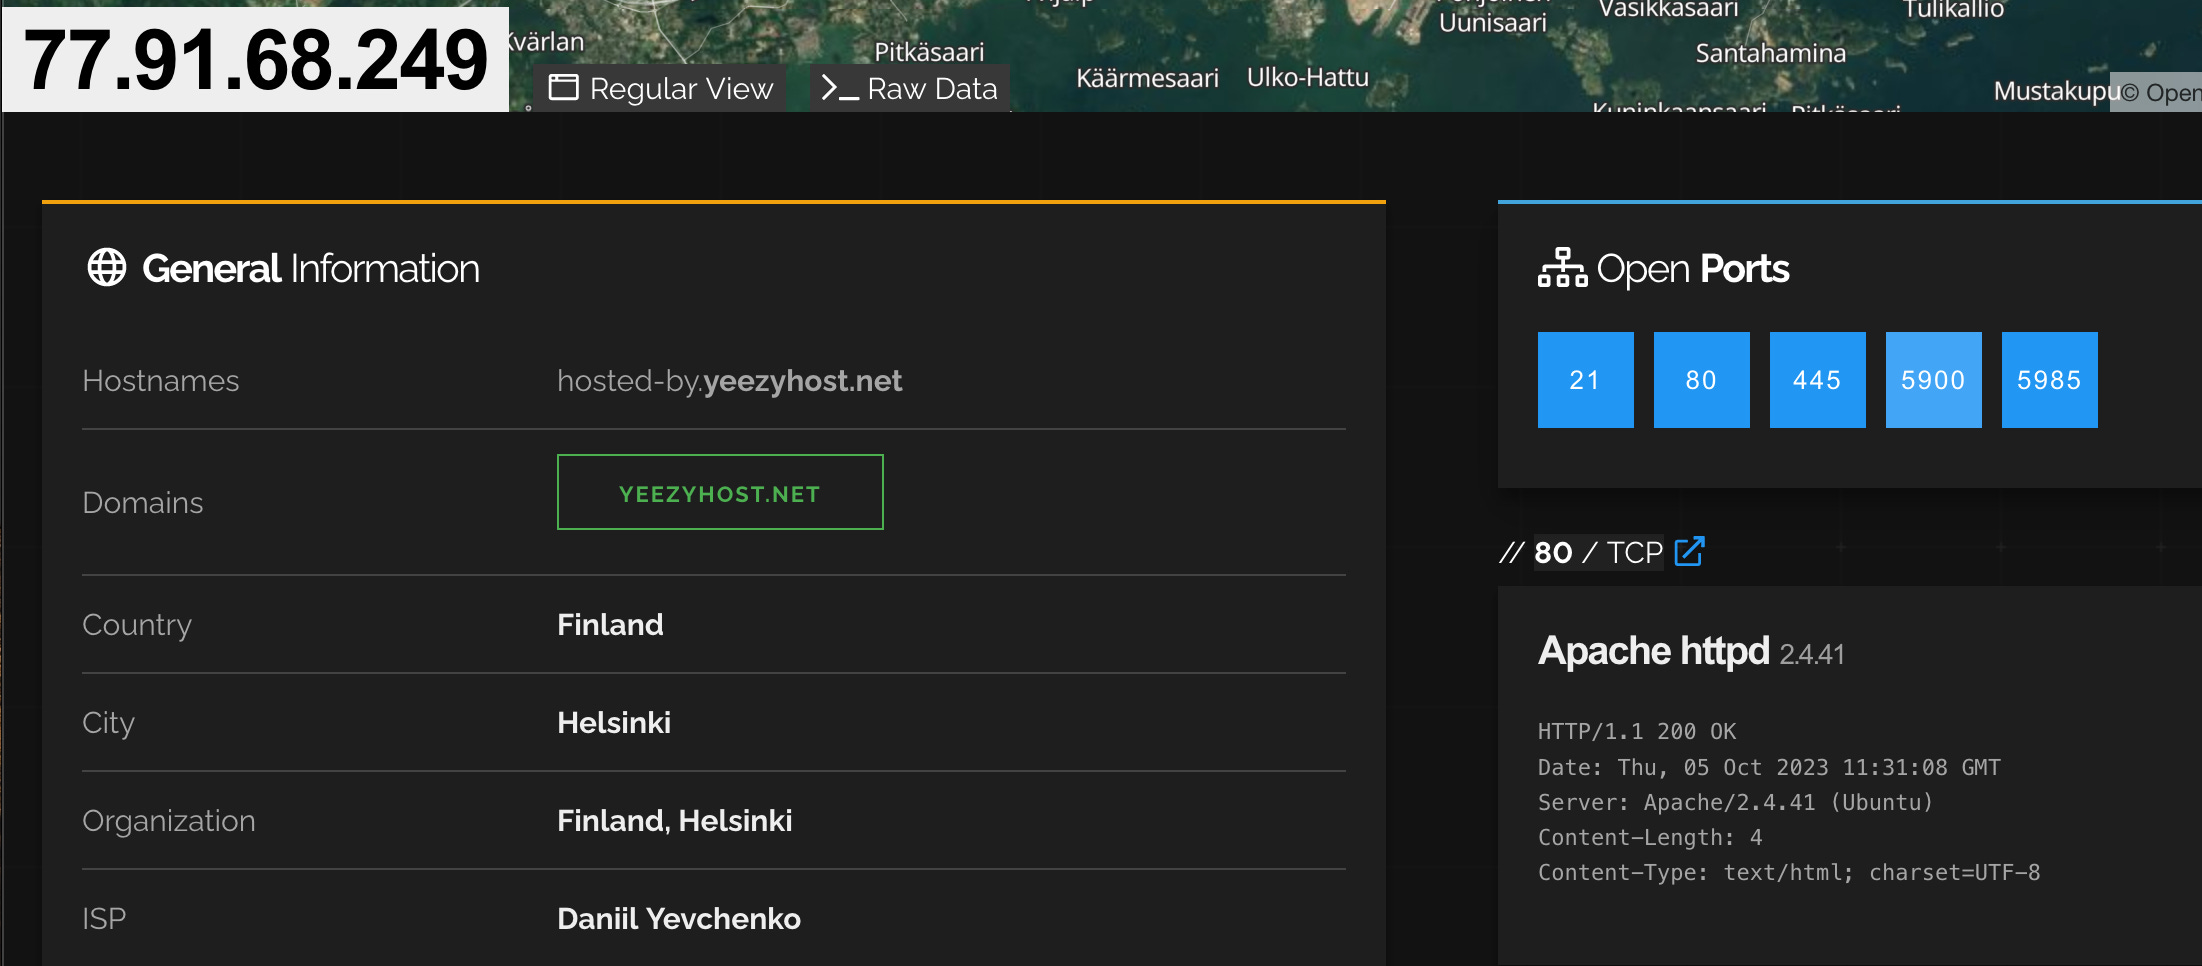Viewport: 2202px width, 966px height.
Task: Click the Hostnames field label
Action: [161, 381]
